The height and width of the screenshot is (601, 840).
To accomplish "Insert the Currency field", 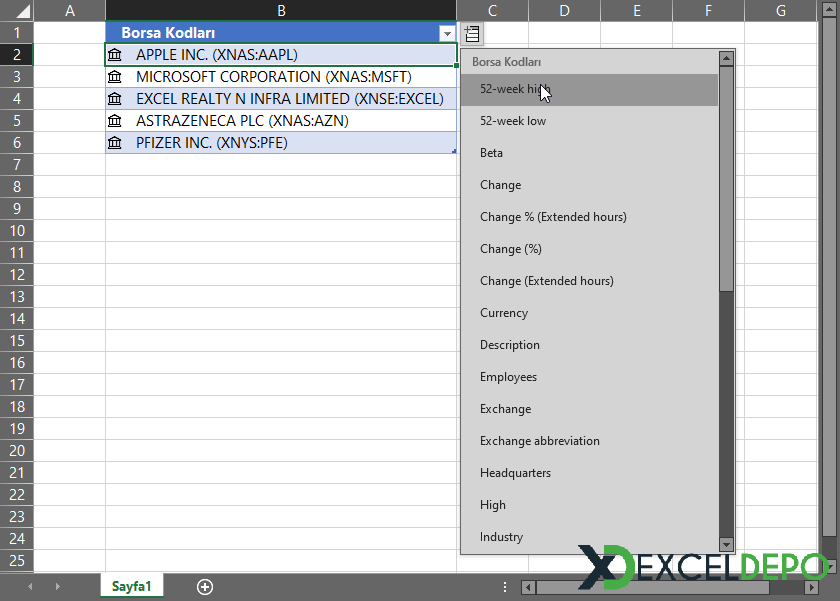I will [589, 313].
